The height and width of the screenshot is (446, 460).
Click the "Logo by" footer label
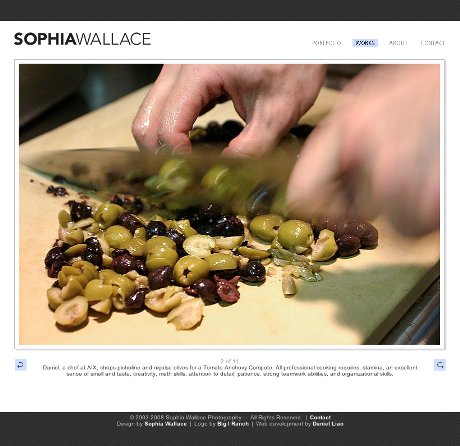[205, 424]
